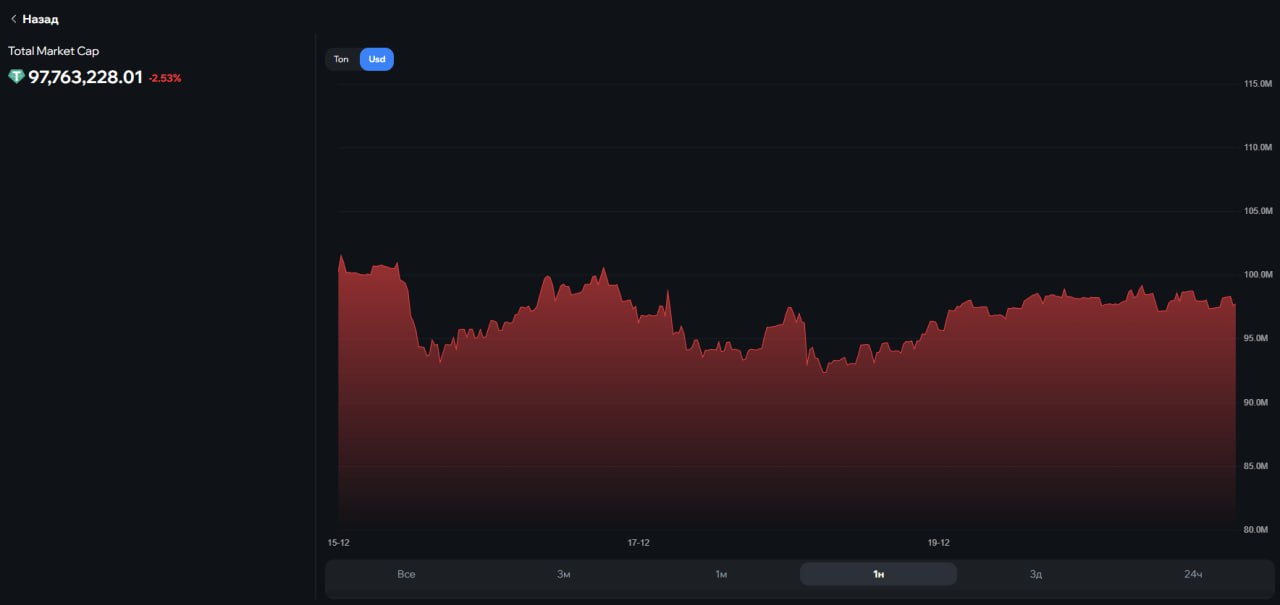Click the -2.53% change indicator

(165, 78)
